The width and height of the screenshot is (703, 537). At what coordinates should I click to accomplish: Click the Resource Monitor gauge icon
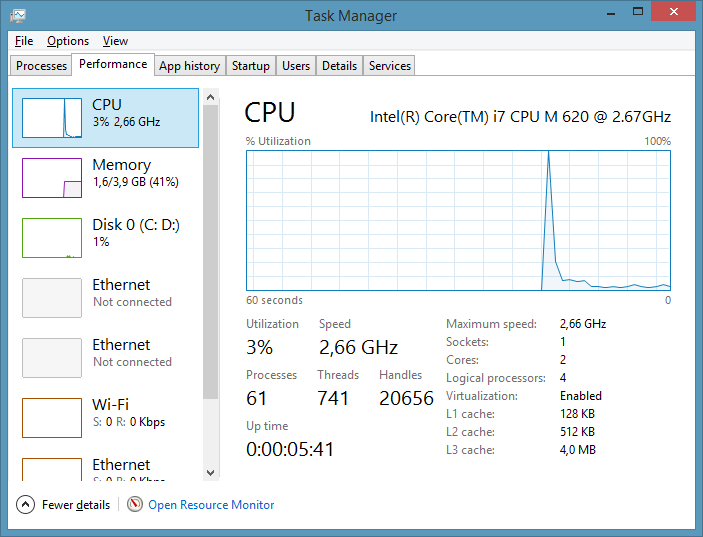point(135,505)
